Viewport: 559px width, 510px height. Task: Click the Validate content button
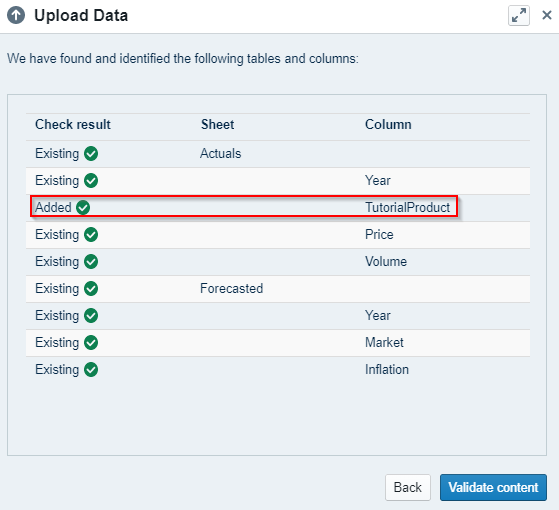pyautogui.click(x=493, y=487)
